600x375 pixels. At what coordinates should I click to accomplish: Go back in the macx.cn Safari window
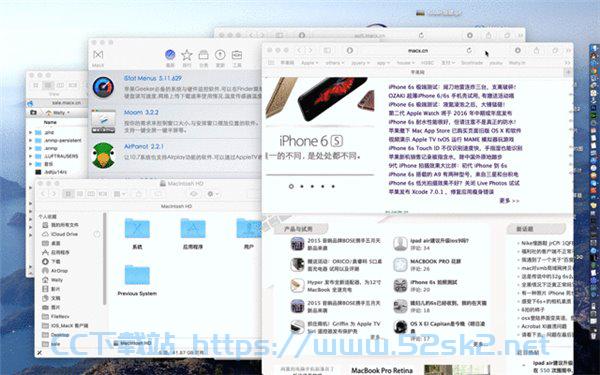click(300, 50)
